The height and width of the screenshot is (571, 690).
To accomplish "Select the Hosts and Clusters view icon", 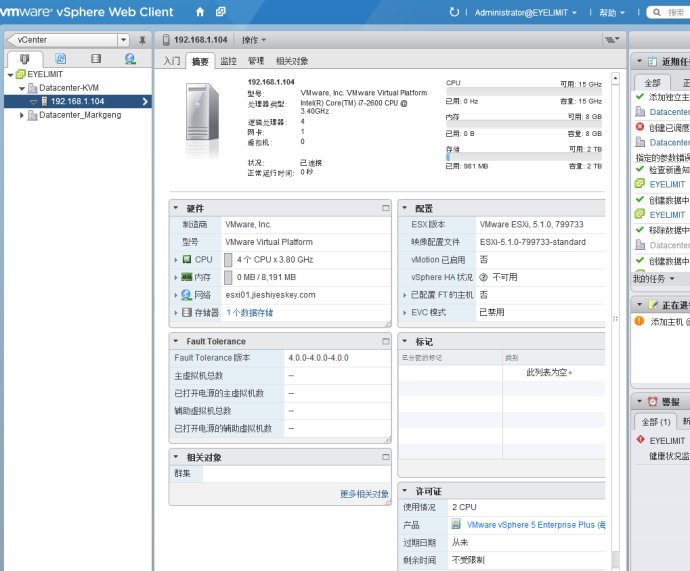I will click(25, 59).
